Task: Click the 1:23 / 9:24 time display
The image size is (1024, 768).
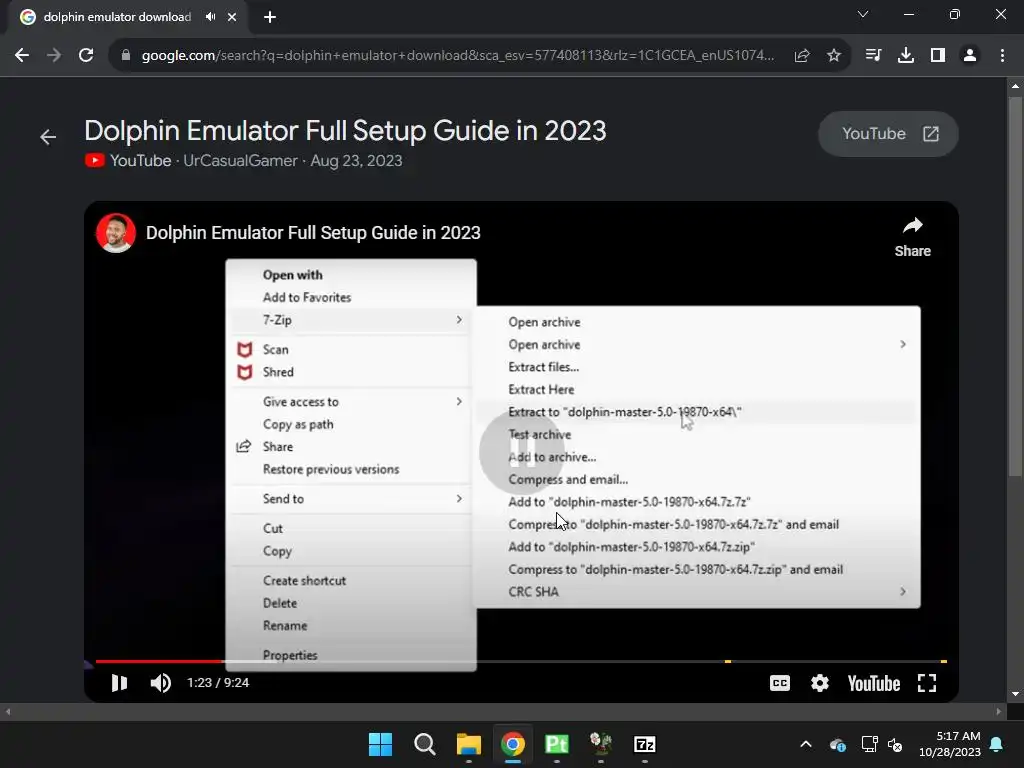Action: pyautogui.click(x=218, y=683)
